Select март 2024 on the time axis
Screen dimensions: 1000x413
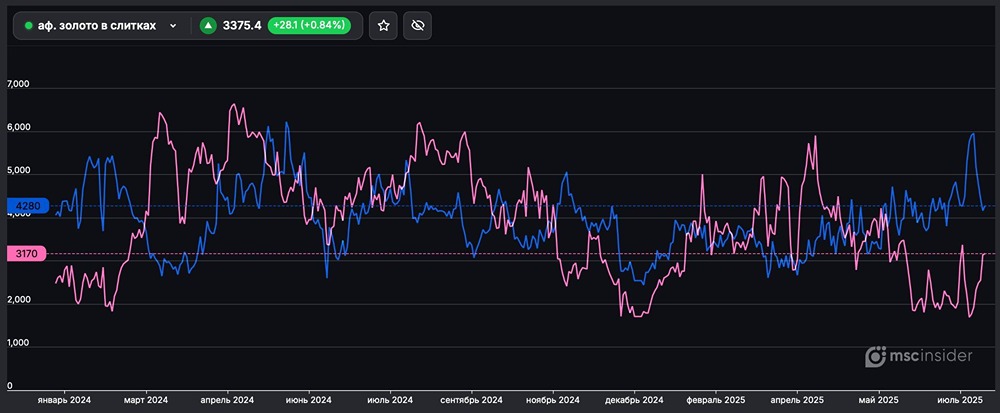click(147, 400)
